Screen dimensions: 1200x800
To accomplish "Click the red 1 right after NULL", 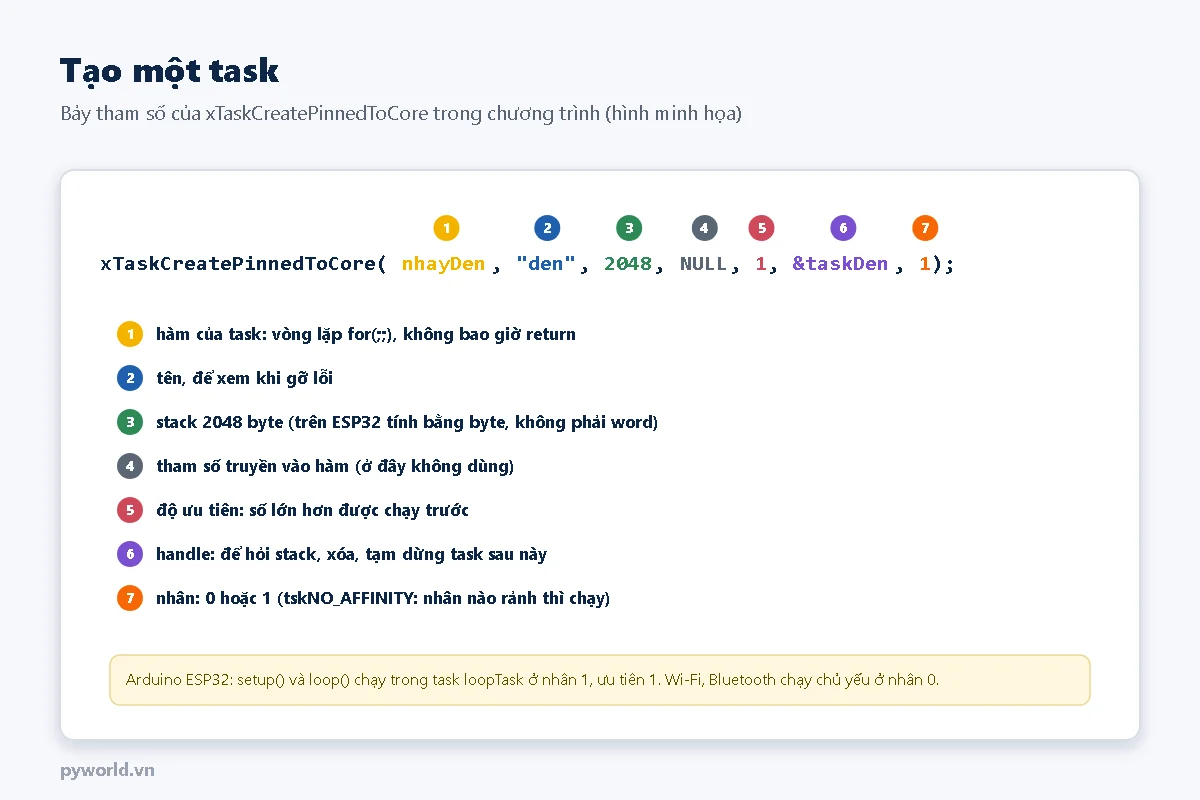I will pyautogui.click(x=761, y=264).
